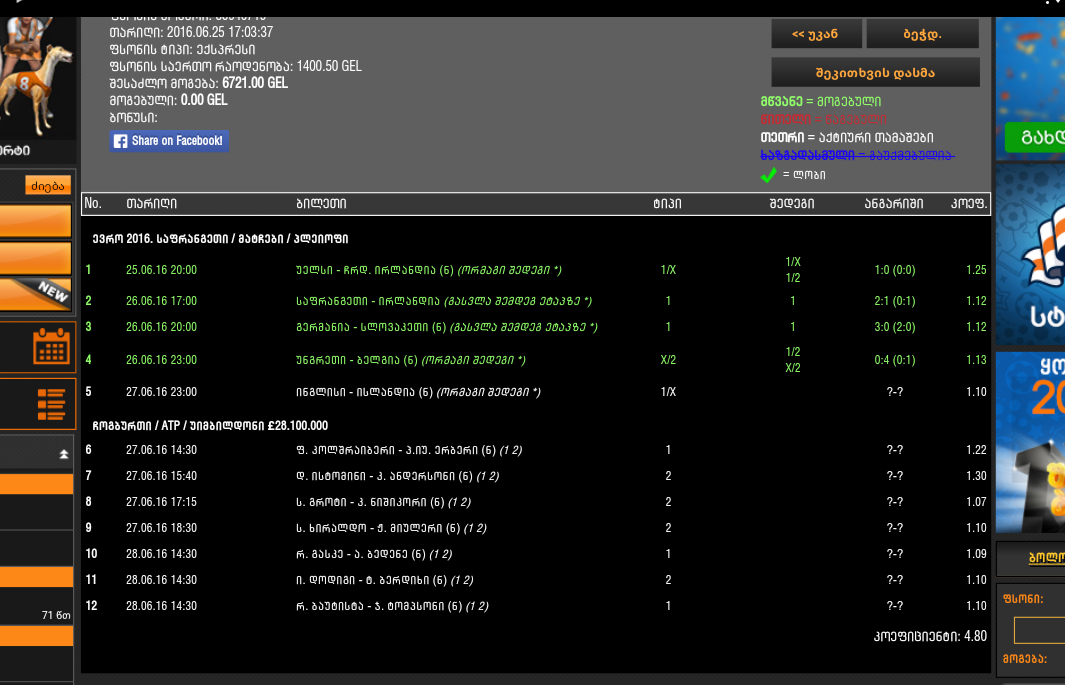Click the 'ბილეთი' ticket column header
The width and height of the screenshot is (1065, 685).
click(x=321, y=204)
